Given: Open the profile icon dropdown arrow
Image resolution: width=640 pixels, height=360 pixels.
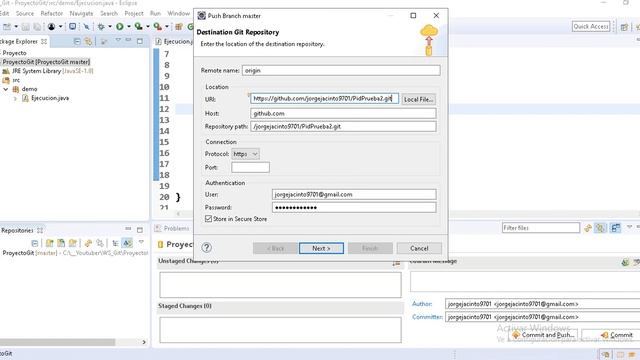Looking at the screenshot, I should point(60,27).
